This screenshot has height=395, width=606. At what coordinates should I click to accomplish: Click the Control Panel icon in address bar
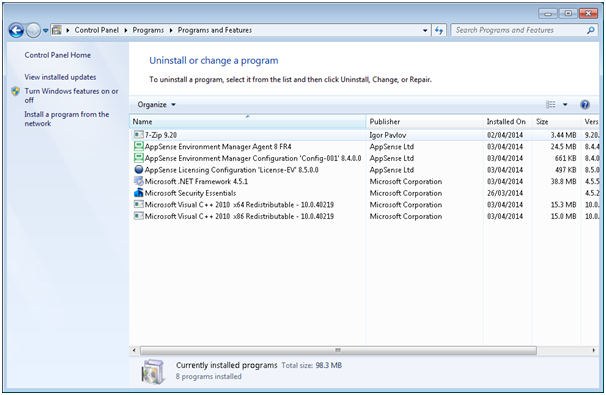tap(57, 30)
